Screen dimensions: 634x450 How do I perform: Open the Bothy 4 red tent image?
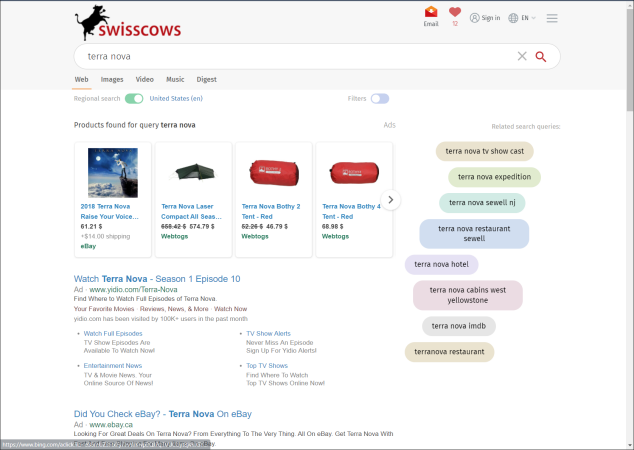click(354, 173)
